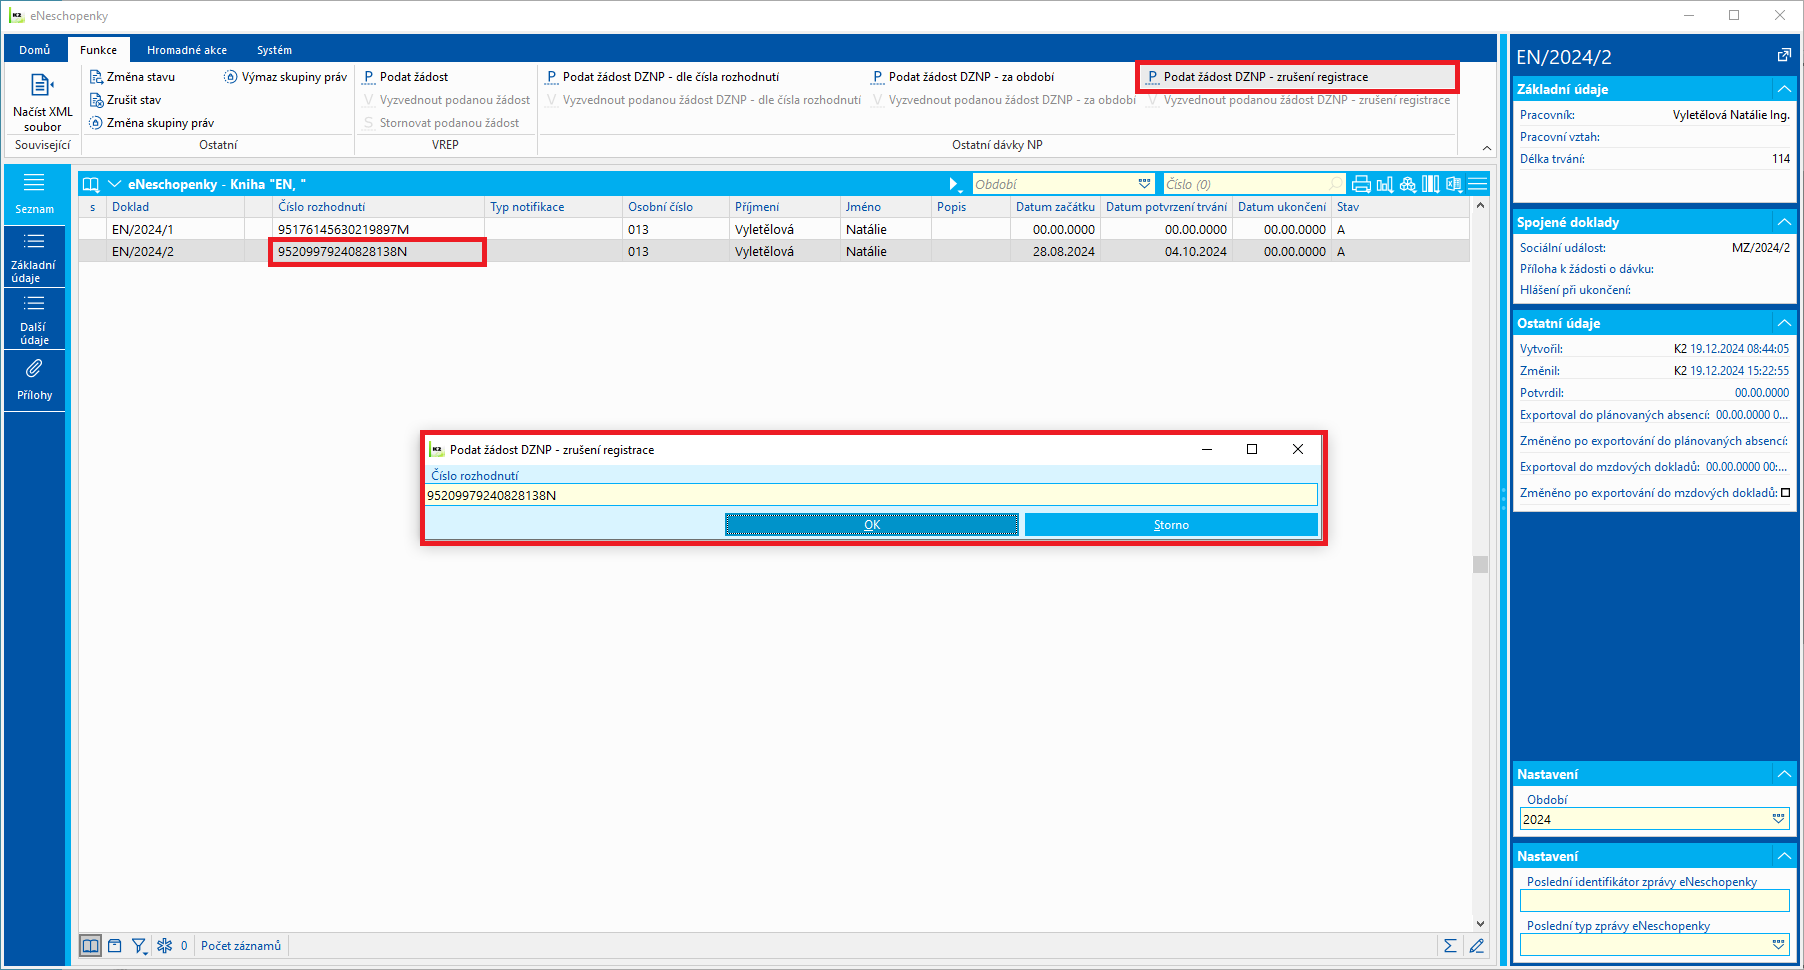Collapse the Nastavení section above Období

(1784, 774)
